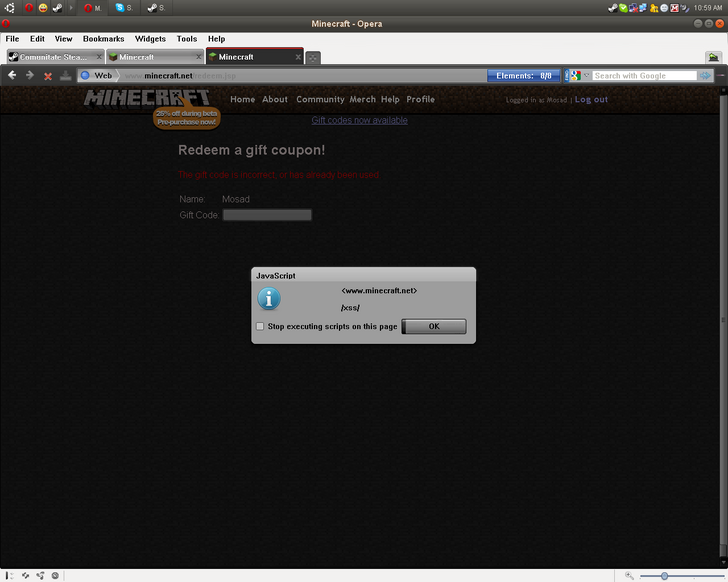
Task: Click the browser Forward arrow button
Action: click(30, 76)
